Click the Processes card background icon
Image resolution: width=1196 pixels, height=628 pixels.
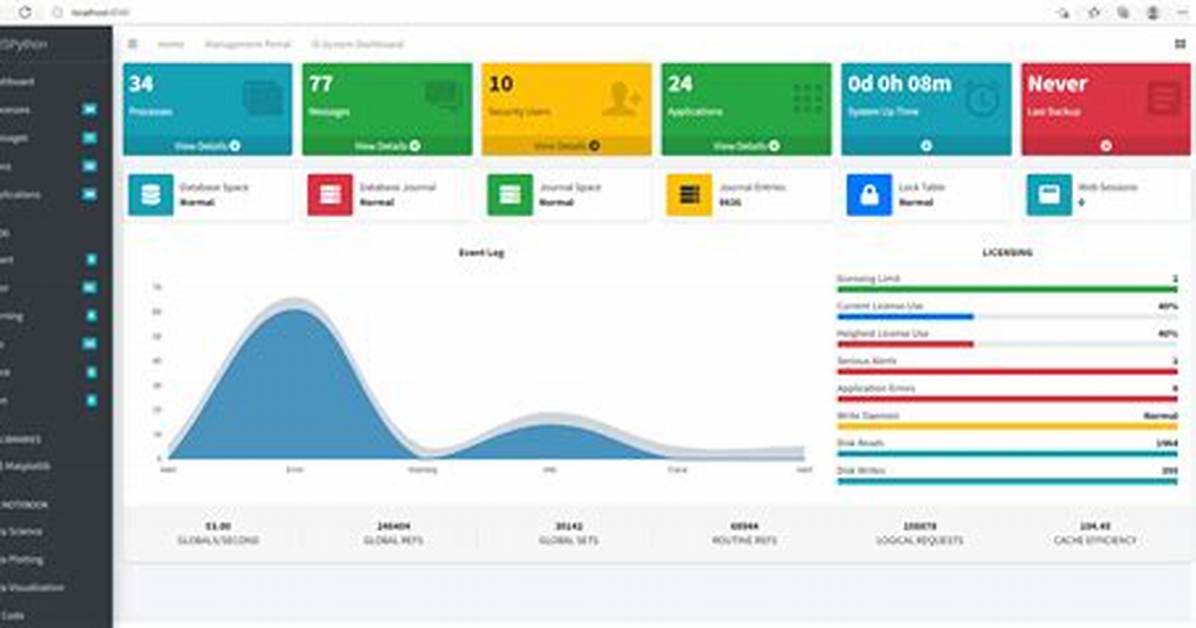(x=264, y=98)
